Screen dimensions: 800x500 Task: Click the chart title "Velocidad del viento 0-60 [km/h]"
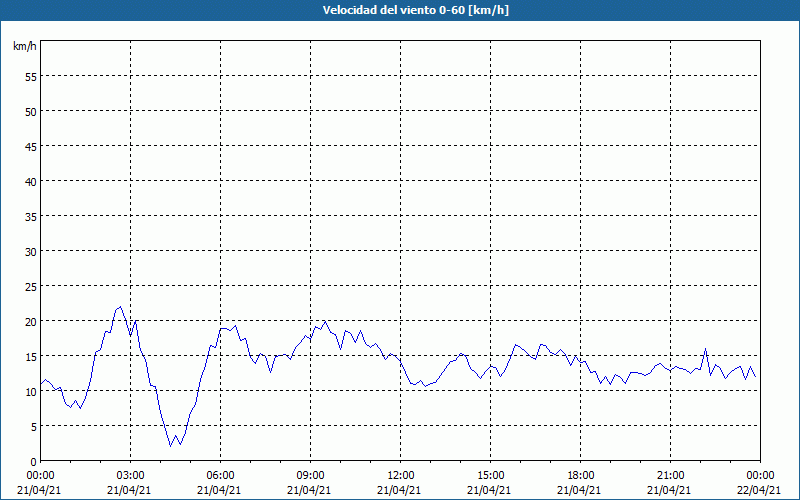pyautogui.click(x=415, y=10)
